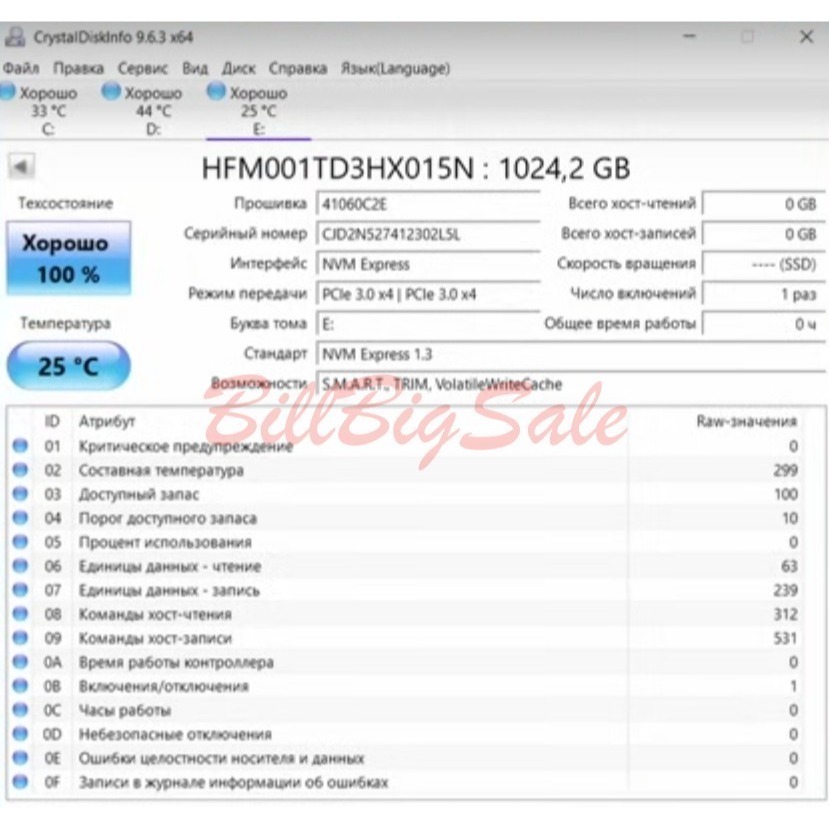The image size is (829, 829).
Task: Select drive E: health status icon
Action: click(213, 91)
